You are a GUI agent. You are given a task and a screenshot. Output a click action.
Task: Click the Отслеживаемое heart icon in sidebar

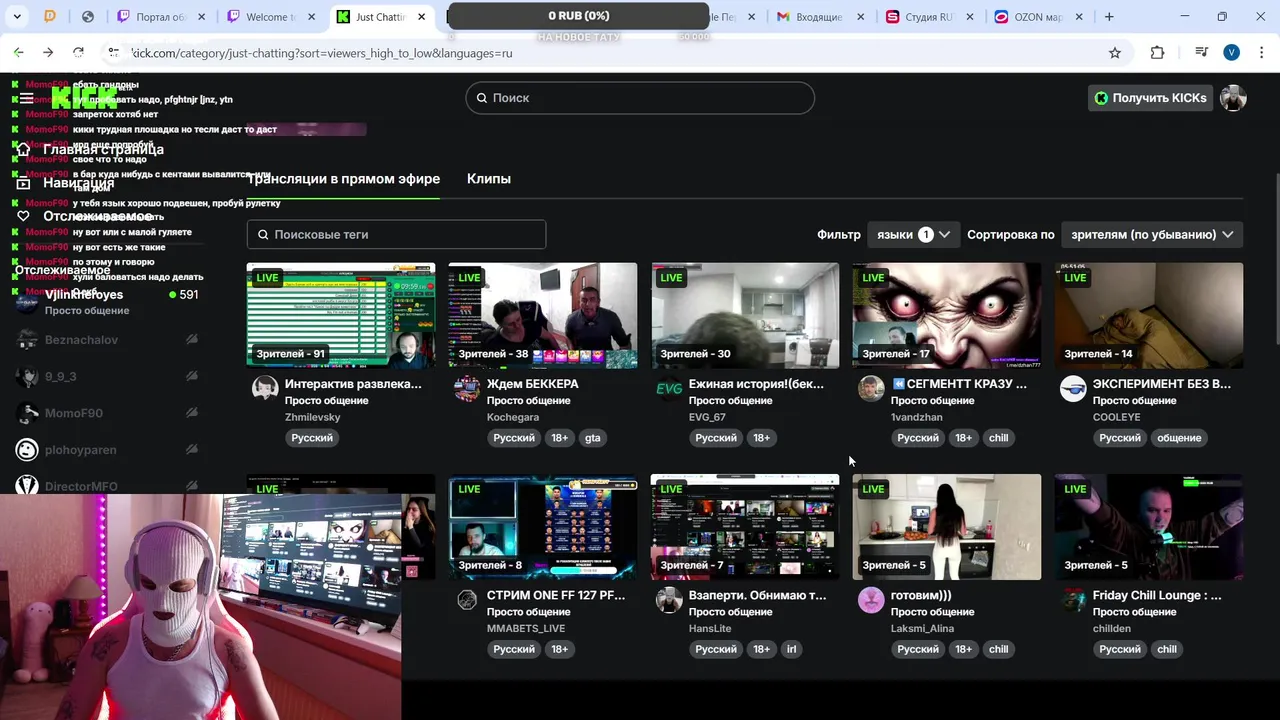coord(23,216)
